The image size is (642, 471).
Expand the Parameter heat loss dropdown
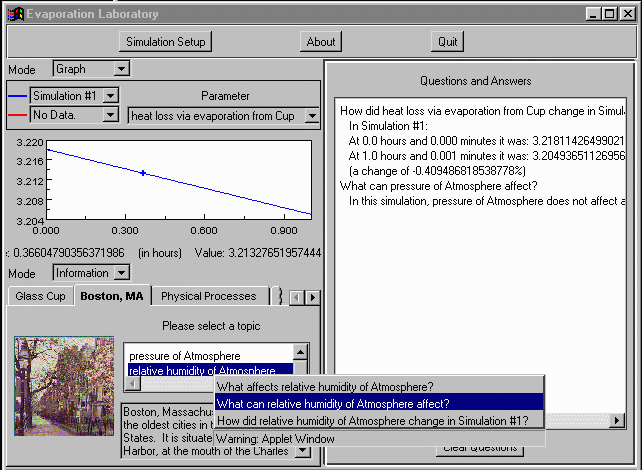pyautogui.click(x=311, y=116)
